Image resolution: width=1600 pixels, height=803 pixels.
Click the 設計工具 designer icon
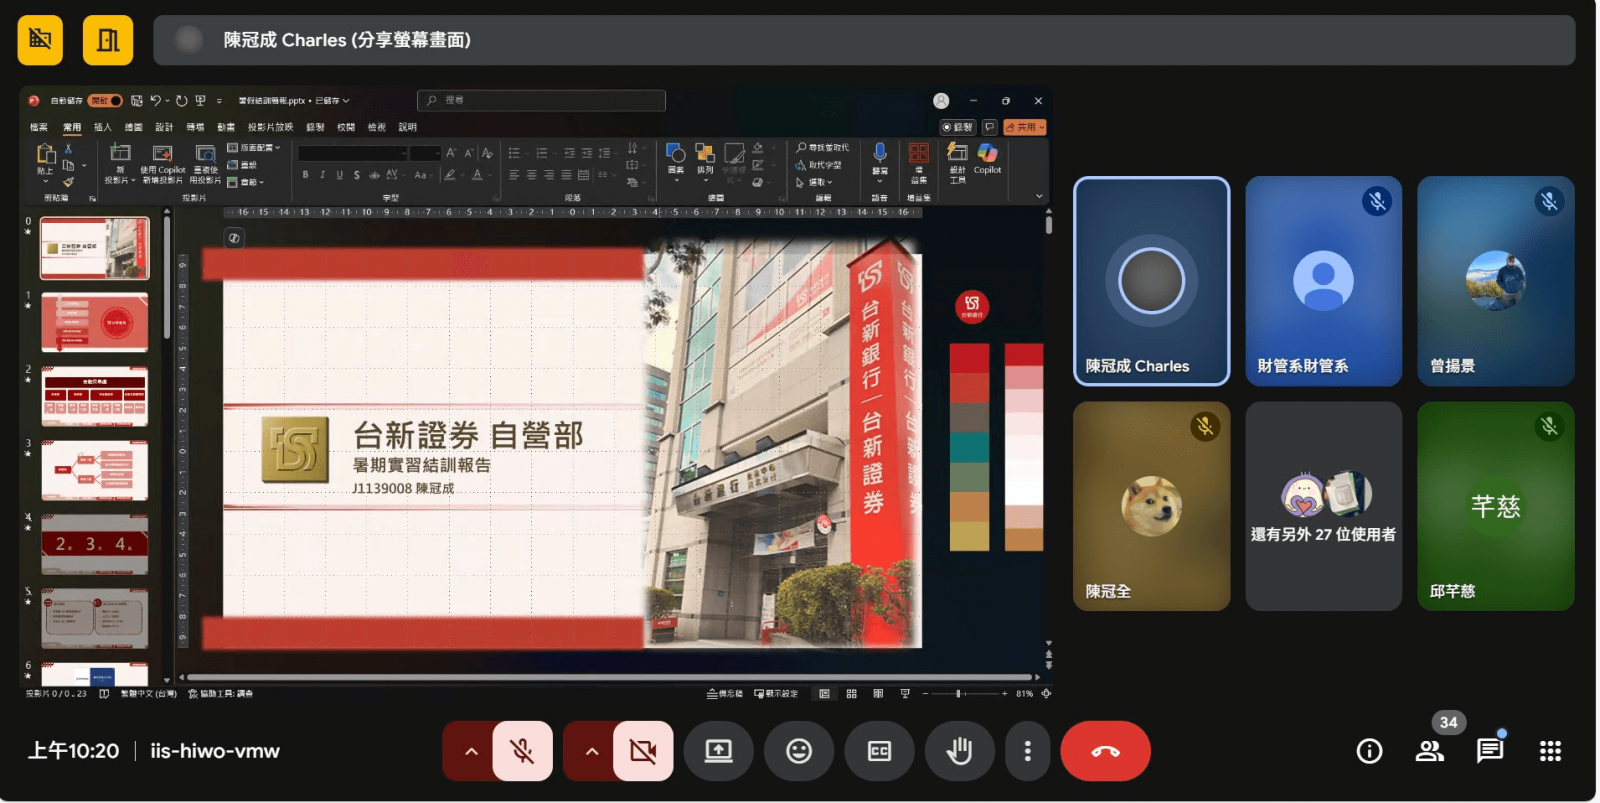957,163
